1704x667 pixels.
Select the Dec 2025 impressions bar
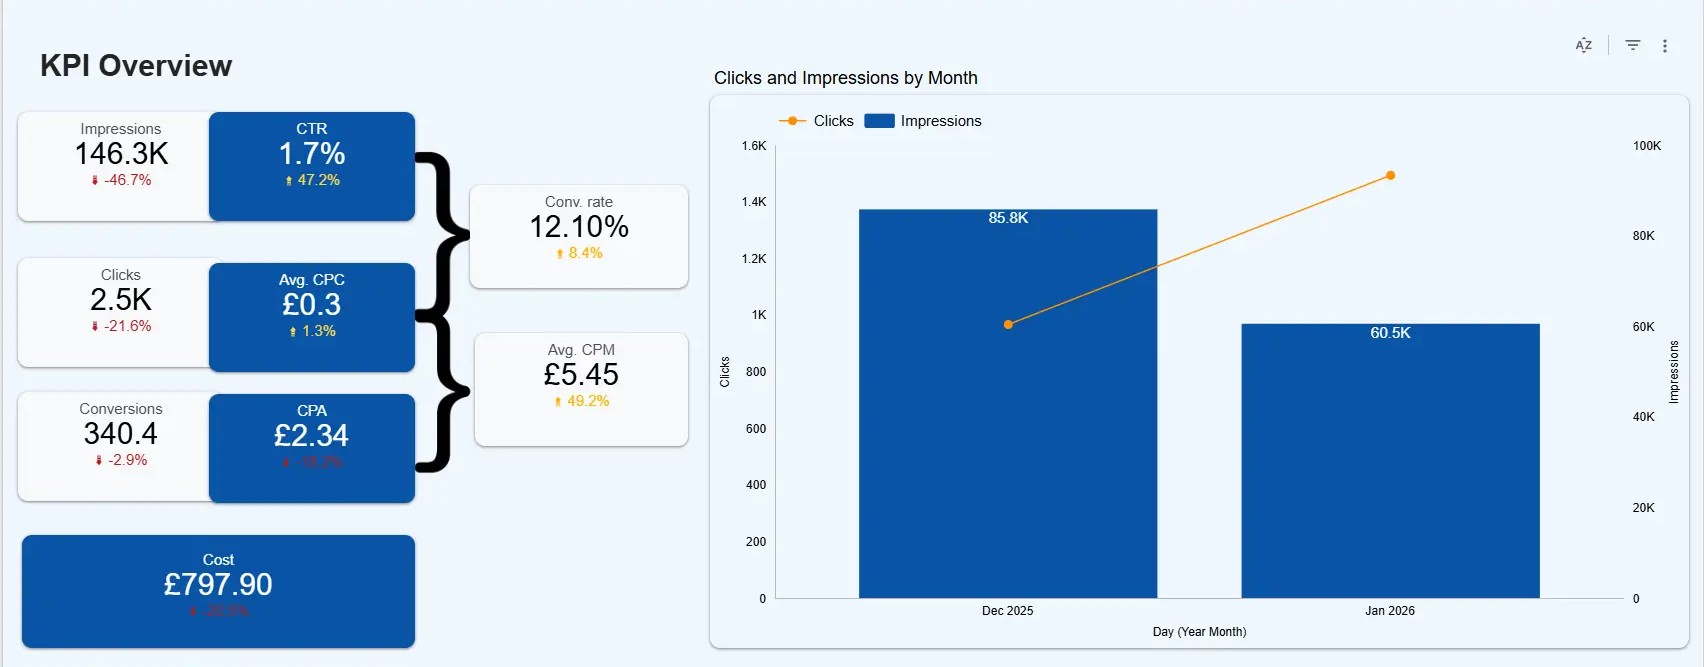1007,420
